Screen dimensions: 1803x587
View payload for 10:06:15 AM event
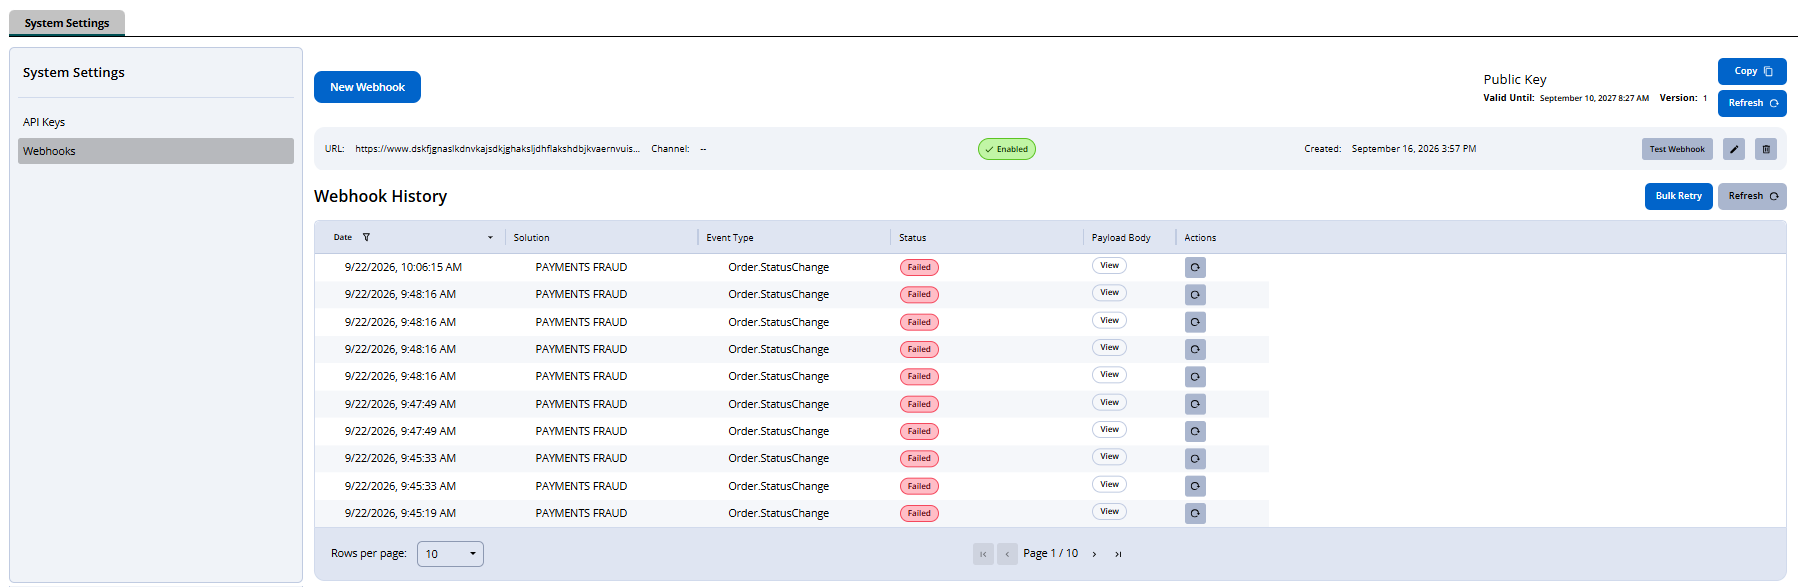pyautogui.click(x=1109, y=265)
